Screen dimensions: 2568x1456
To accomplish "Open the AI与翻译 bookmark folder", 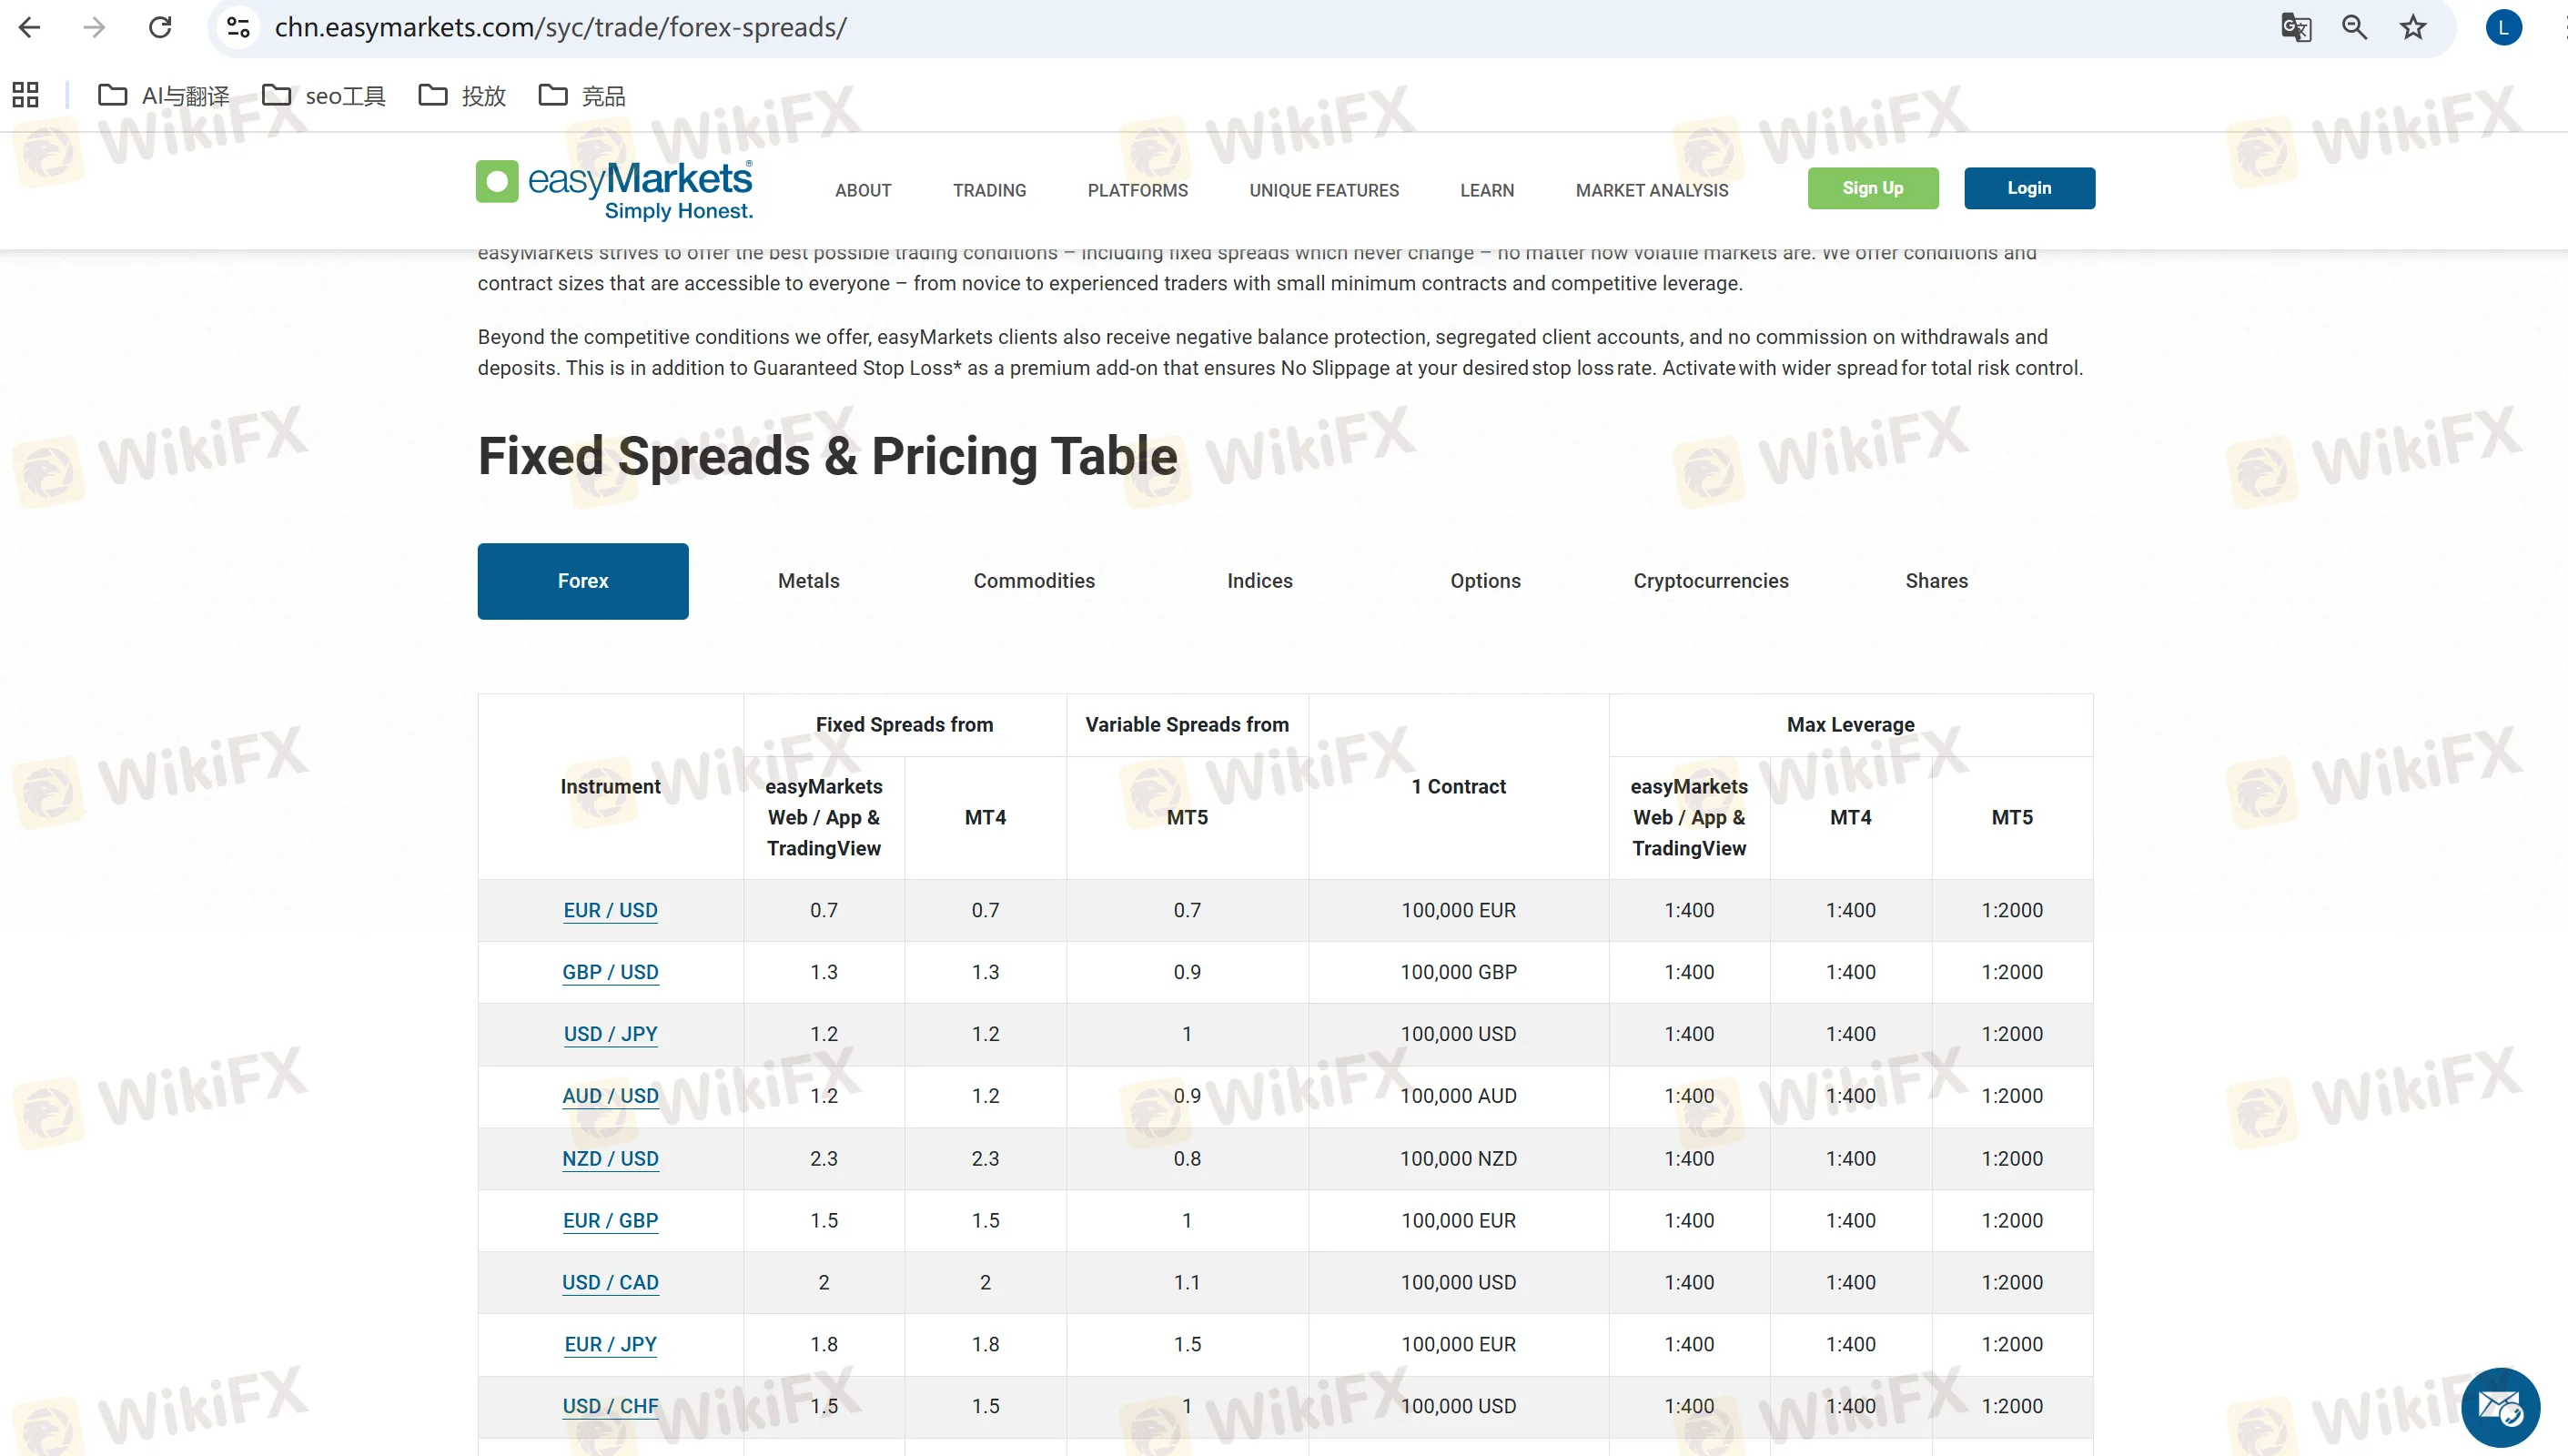I will pos(163,95).
